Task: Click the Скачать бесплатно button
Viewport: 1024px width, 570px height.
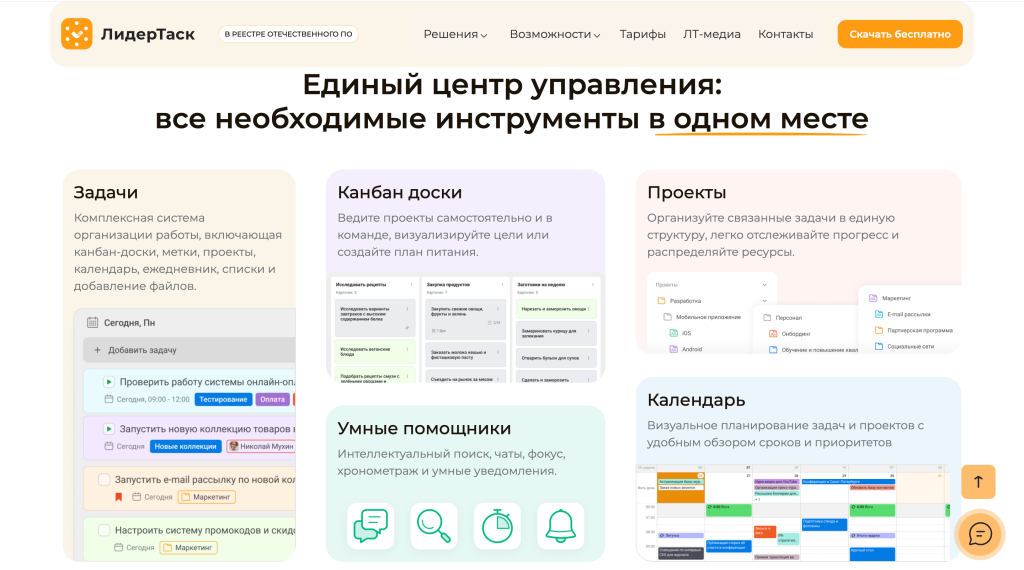Action: point(900,34)
